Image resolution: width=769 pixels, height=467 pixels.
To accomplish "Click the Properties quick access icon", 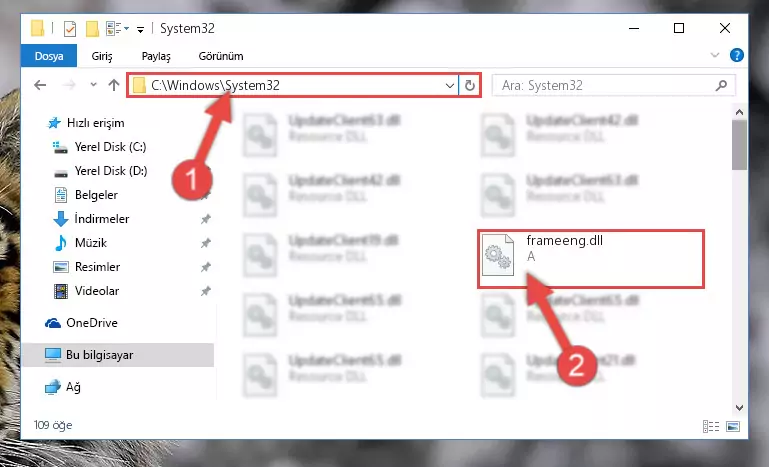I will pyautogui.click(x=70, y=29).
